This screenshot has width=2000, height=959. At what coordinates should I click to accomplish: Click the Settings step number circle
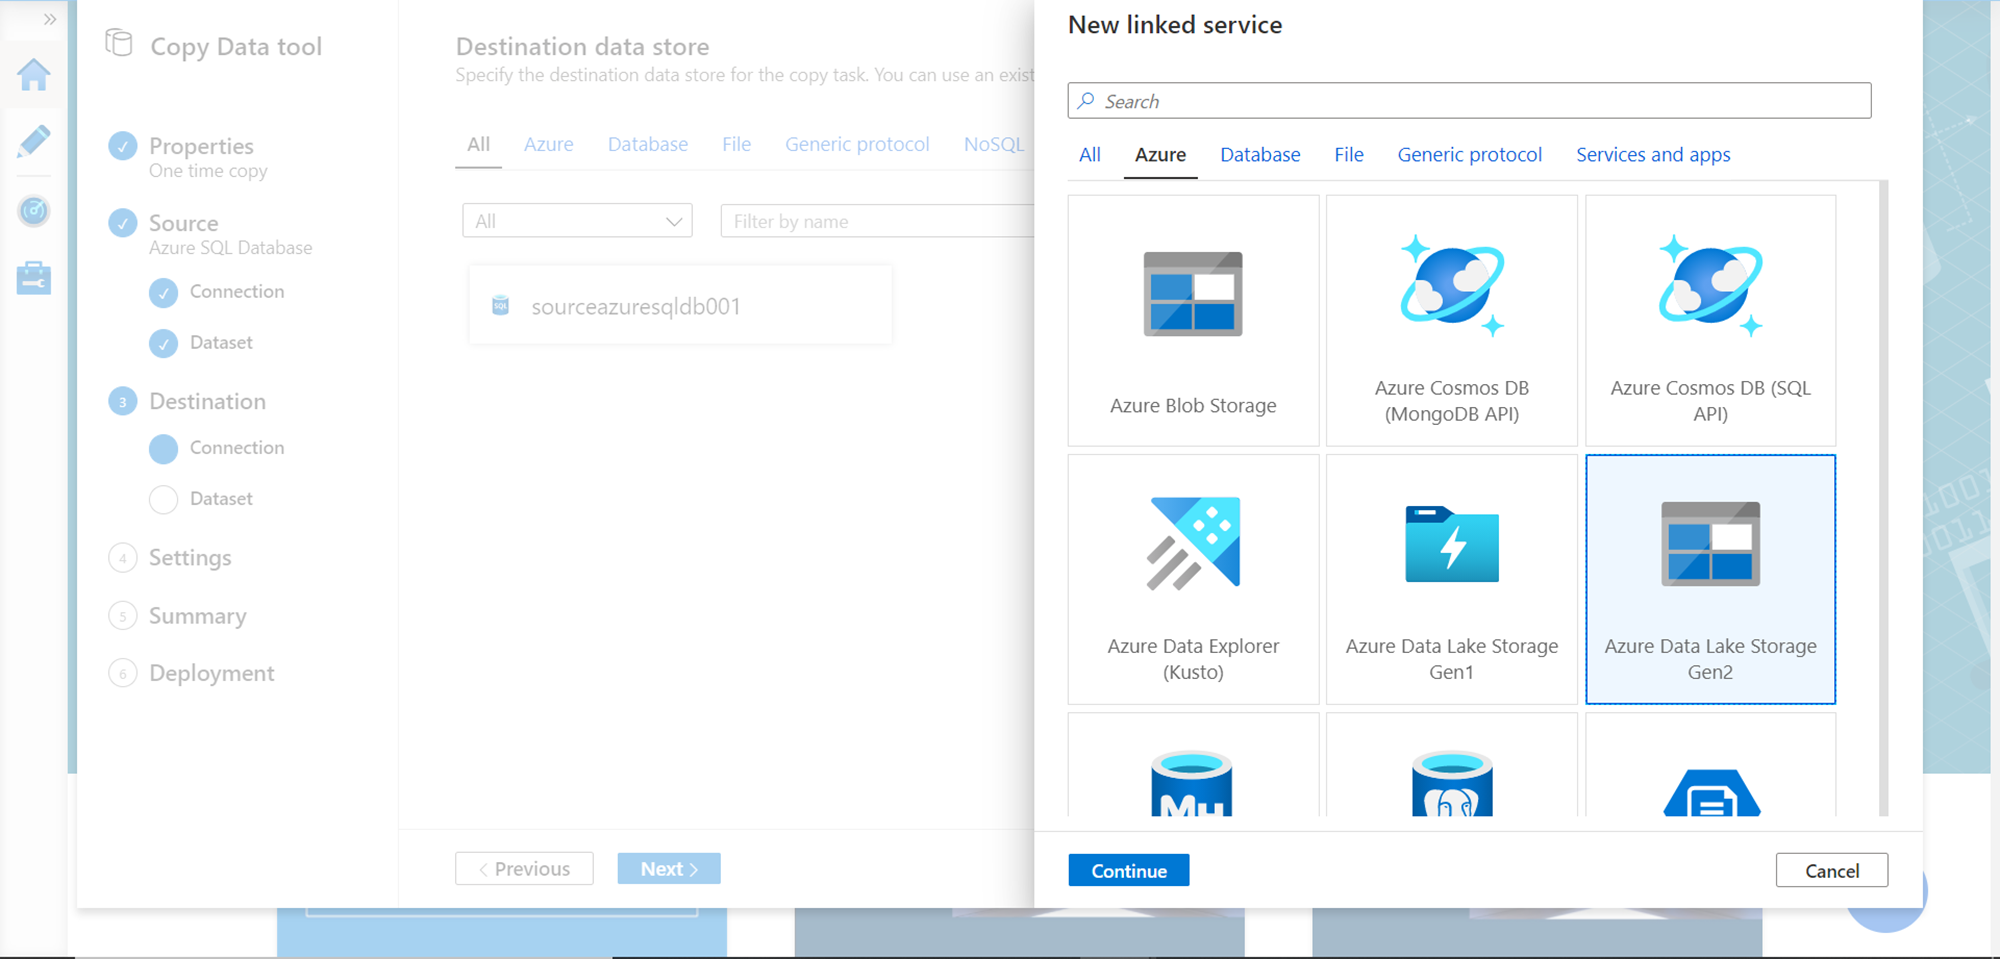(x=123, y=558)
